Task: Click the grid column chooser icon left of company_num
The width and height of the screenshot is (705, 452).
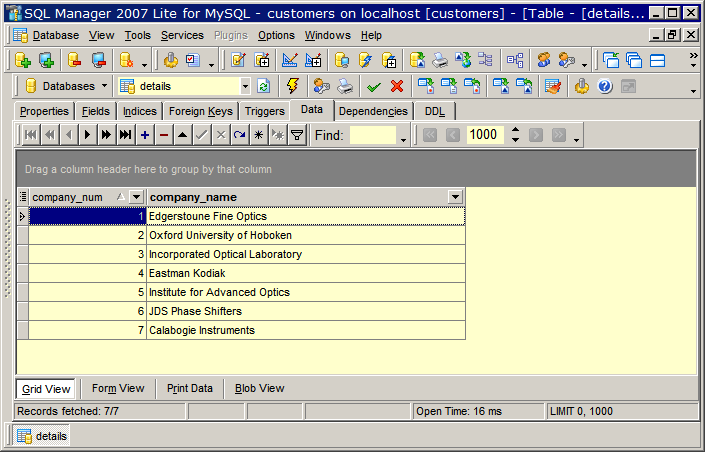Action: 23,197
